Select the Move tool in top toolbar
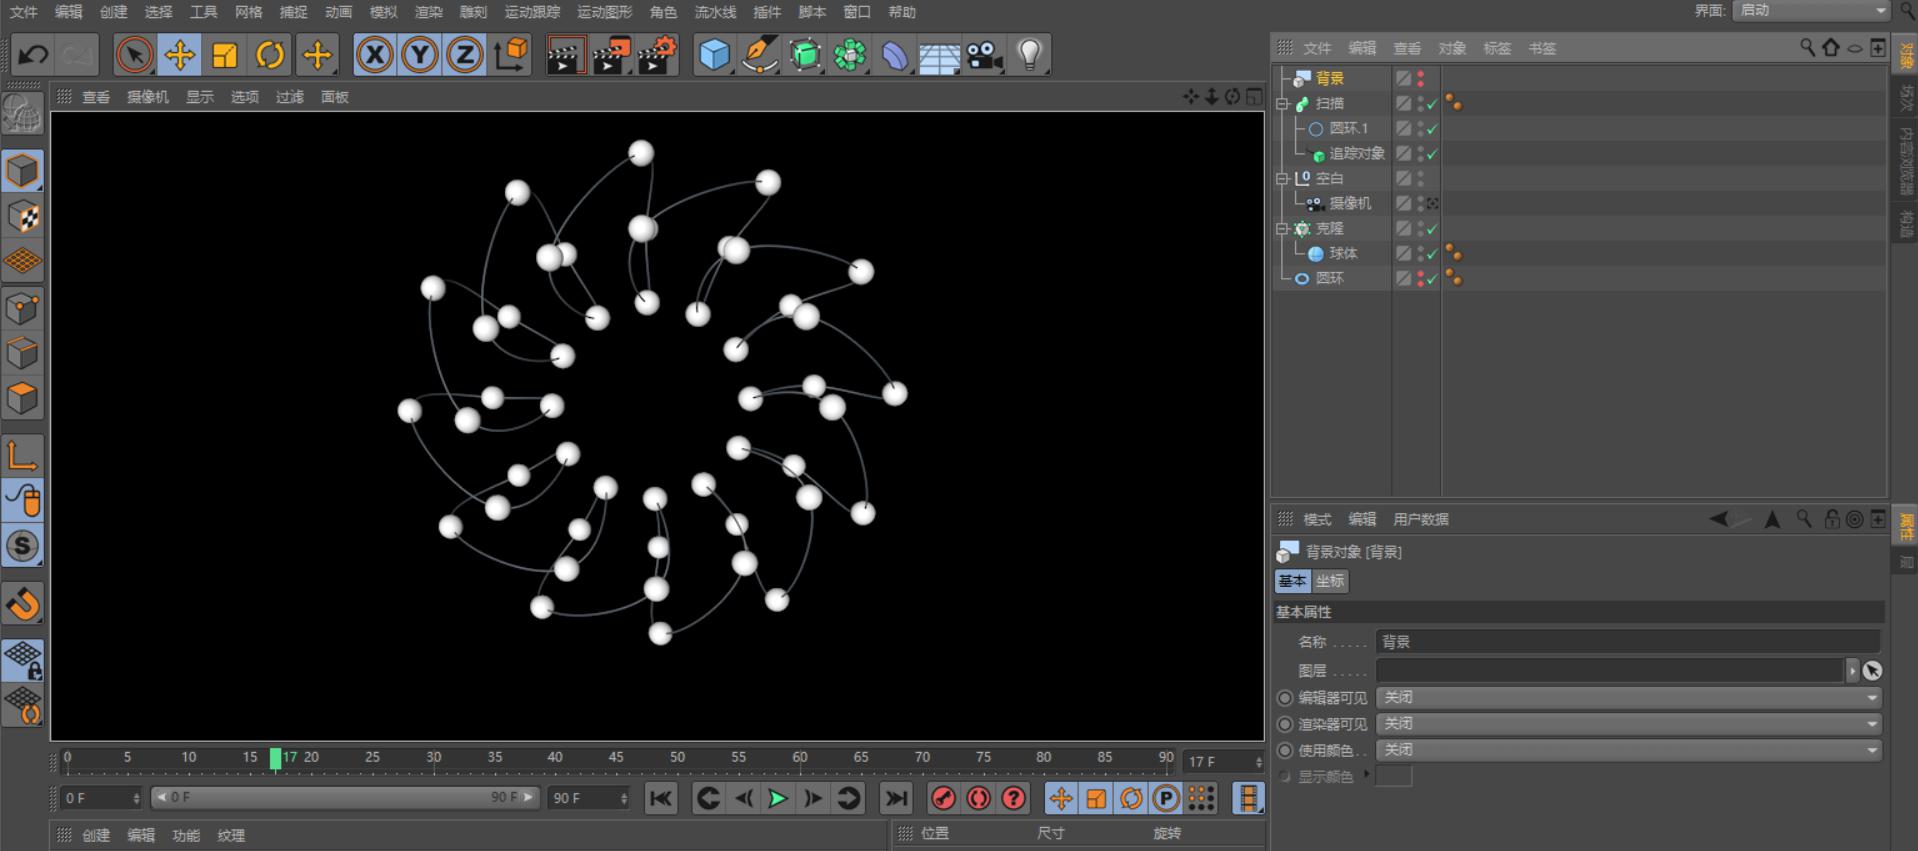Image resolution: width=1918 pixels, height=851 pixels. click(180, 55)
